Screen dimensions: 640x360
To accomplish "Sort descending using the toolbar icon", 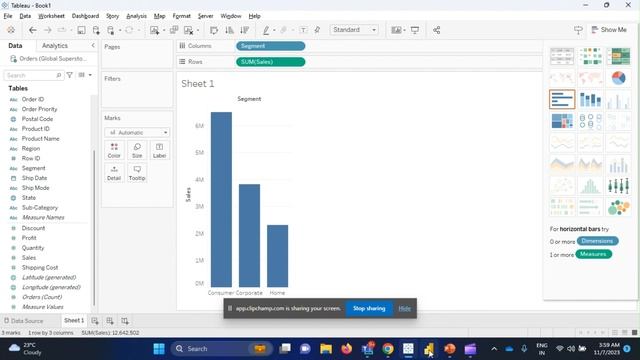I will (244, 30).
